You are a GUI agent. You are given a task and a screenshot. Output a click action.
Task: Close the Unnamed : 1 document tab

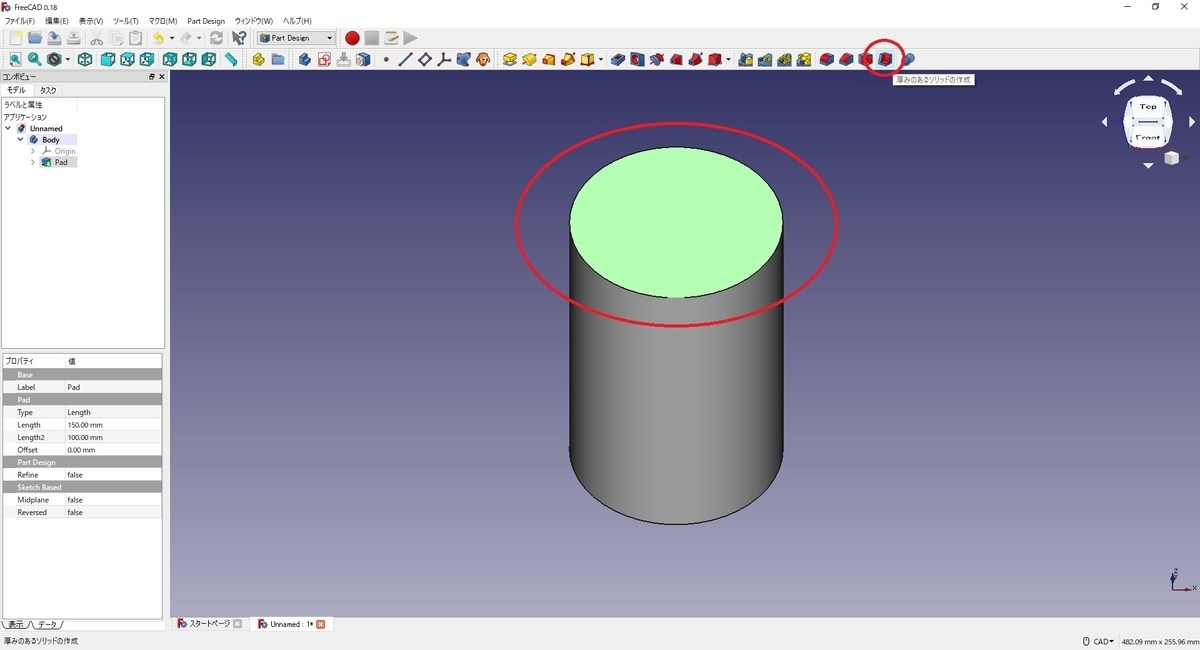pos(321,624)
